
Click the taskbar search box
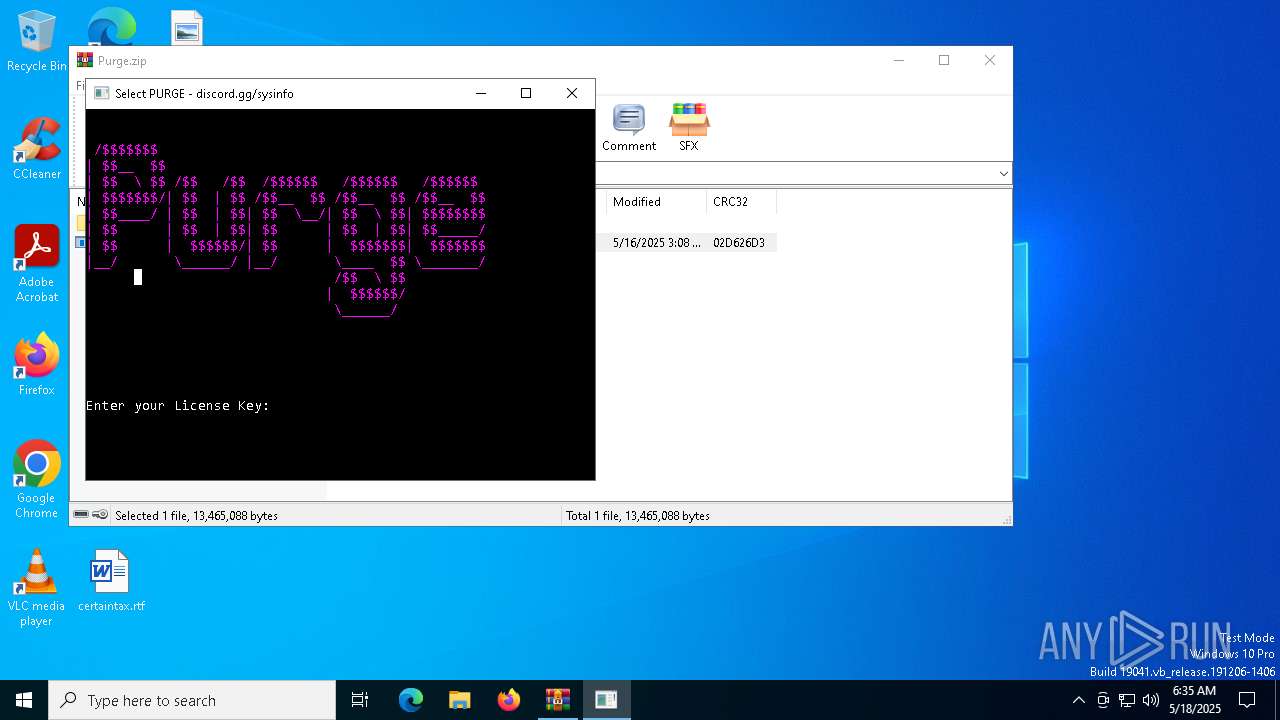(x=192, y=700)
